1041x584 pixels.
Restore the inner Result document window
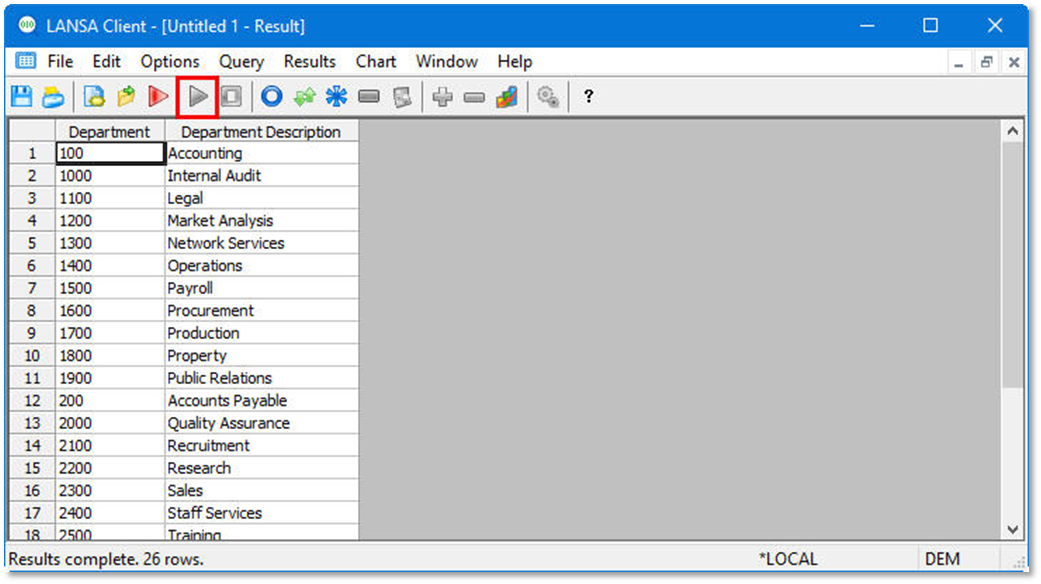[986, 62]
